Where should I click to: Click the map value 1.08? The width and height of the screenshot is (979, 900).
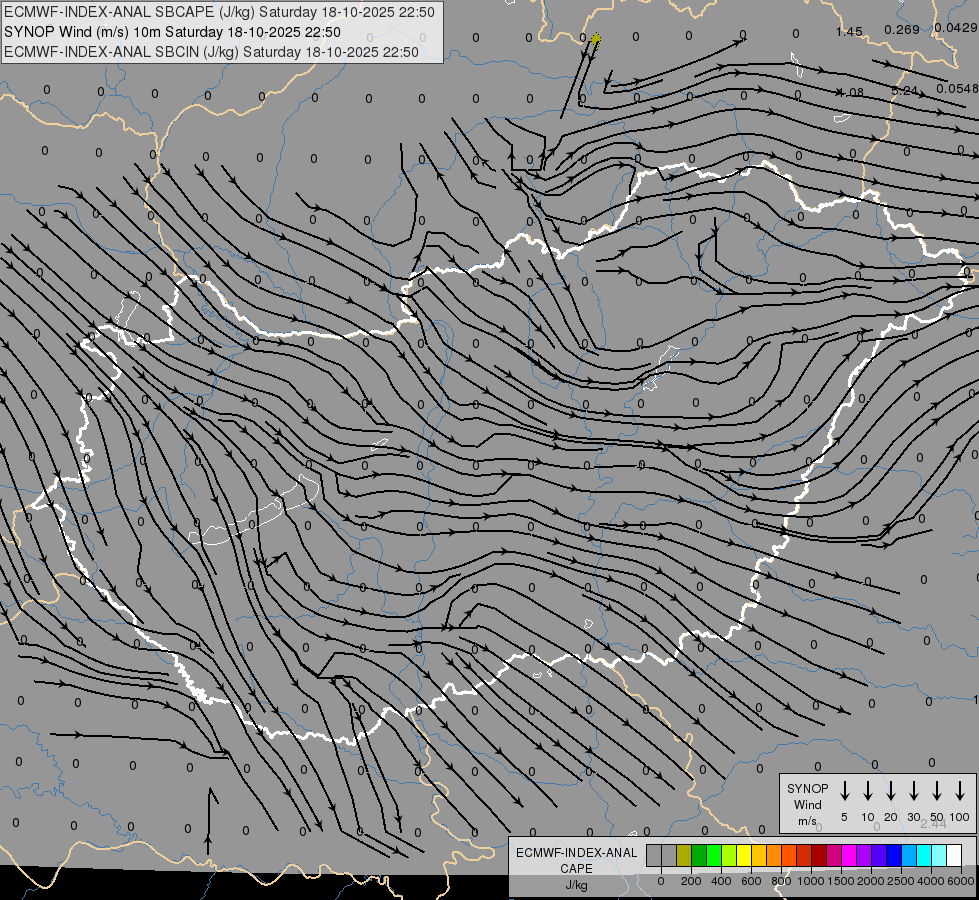click(850, 92)
